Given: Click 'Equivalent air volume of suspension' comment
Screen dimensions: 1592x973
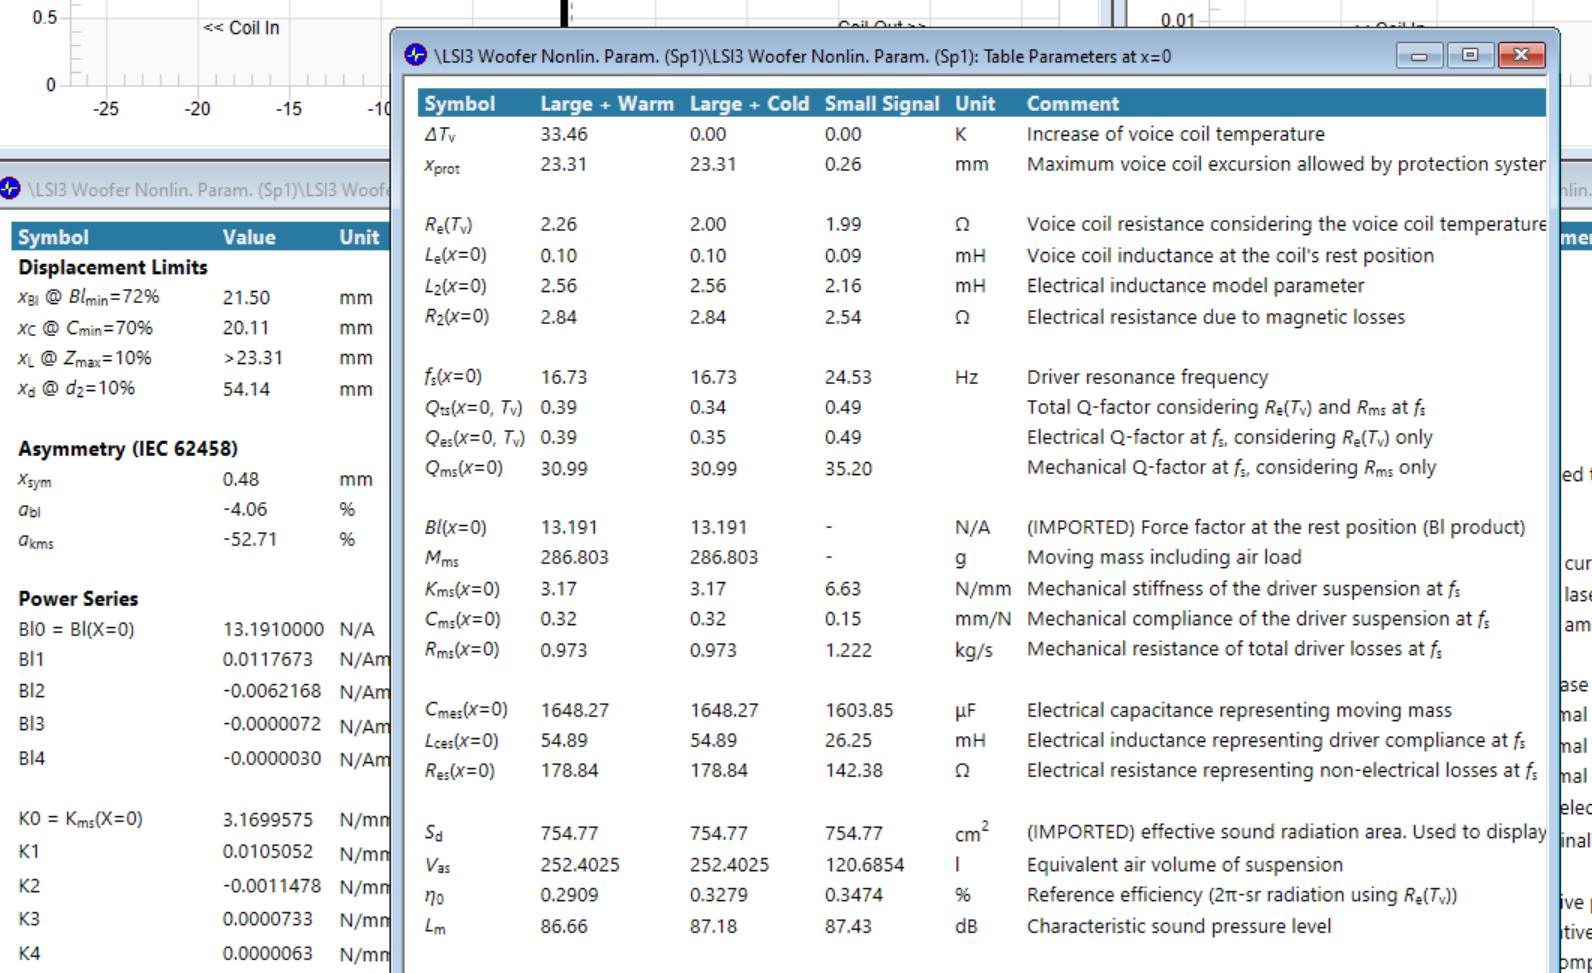Looking at the screenshot, I should coord(1185,865).
